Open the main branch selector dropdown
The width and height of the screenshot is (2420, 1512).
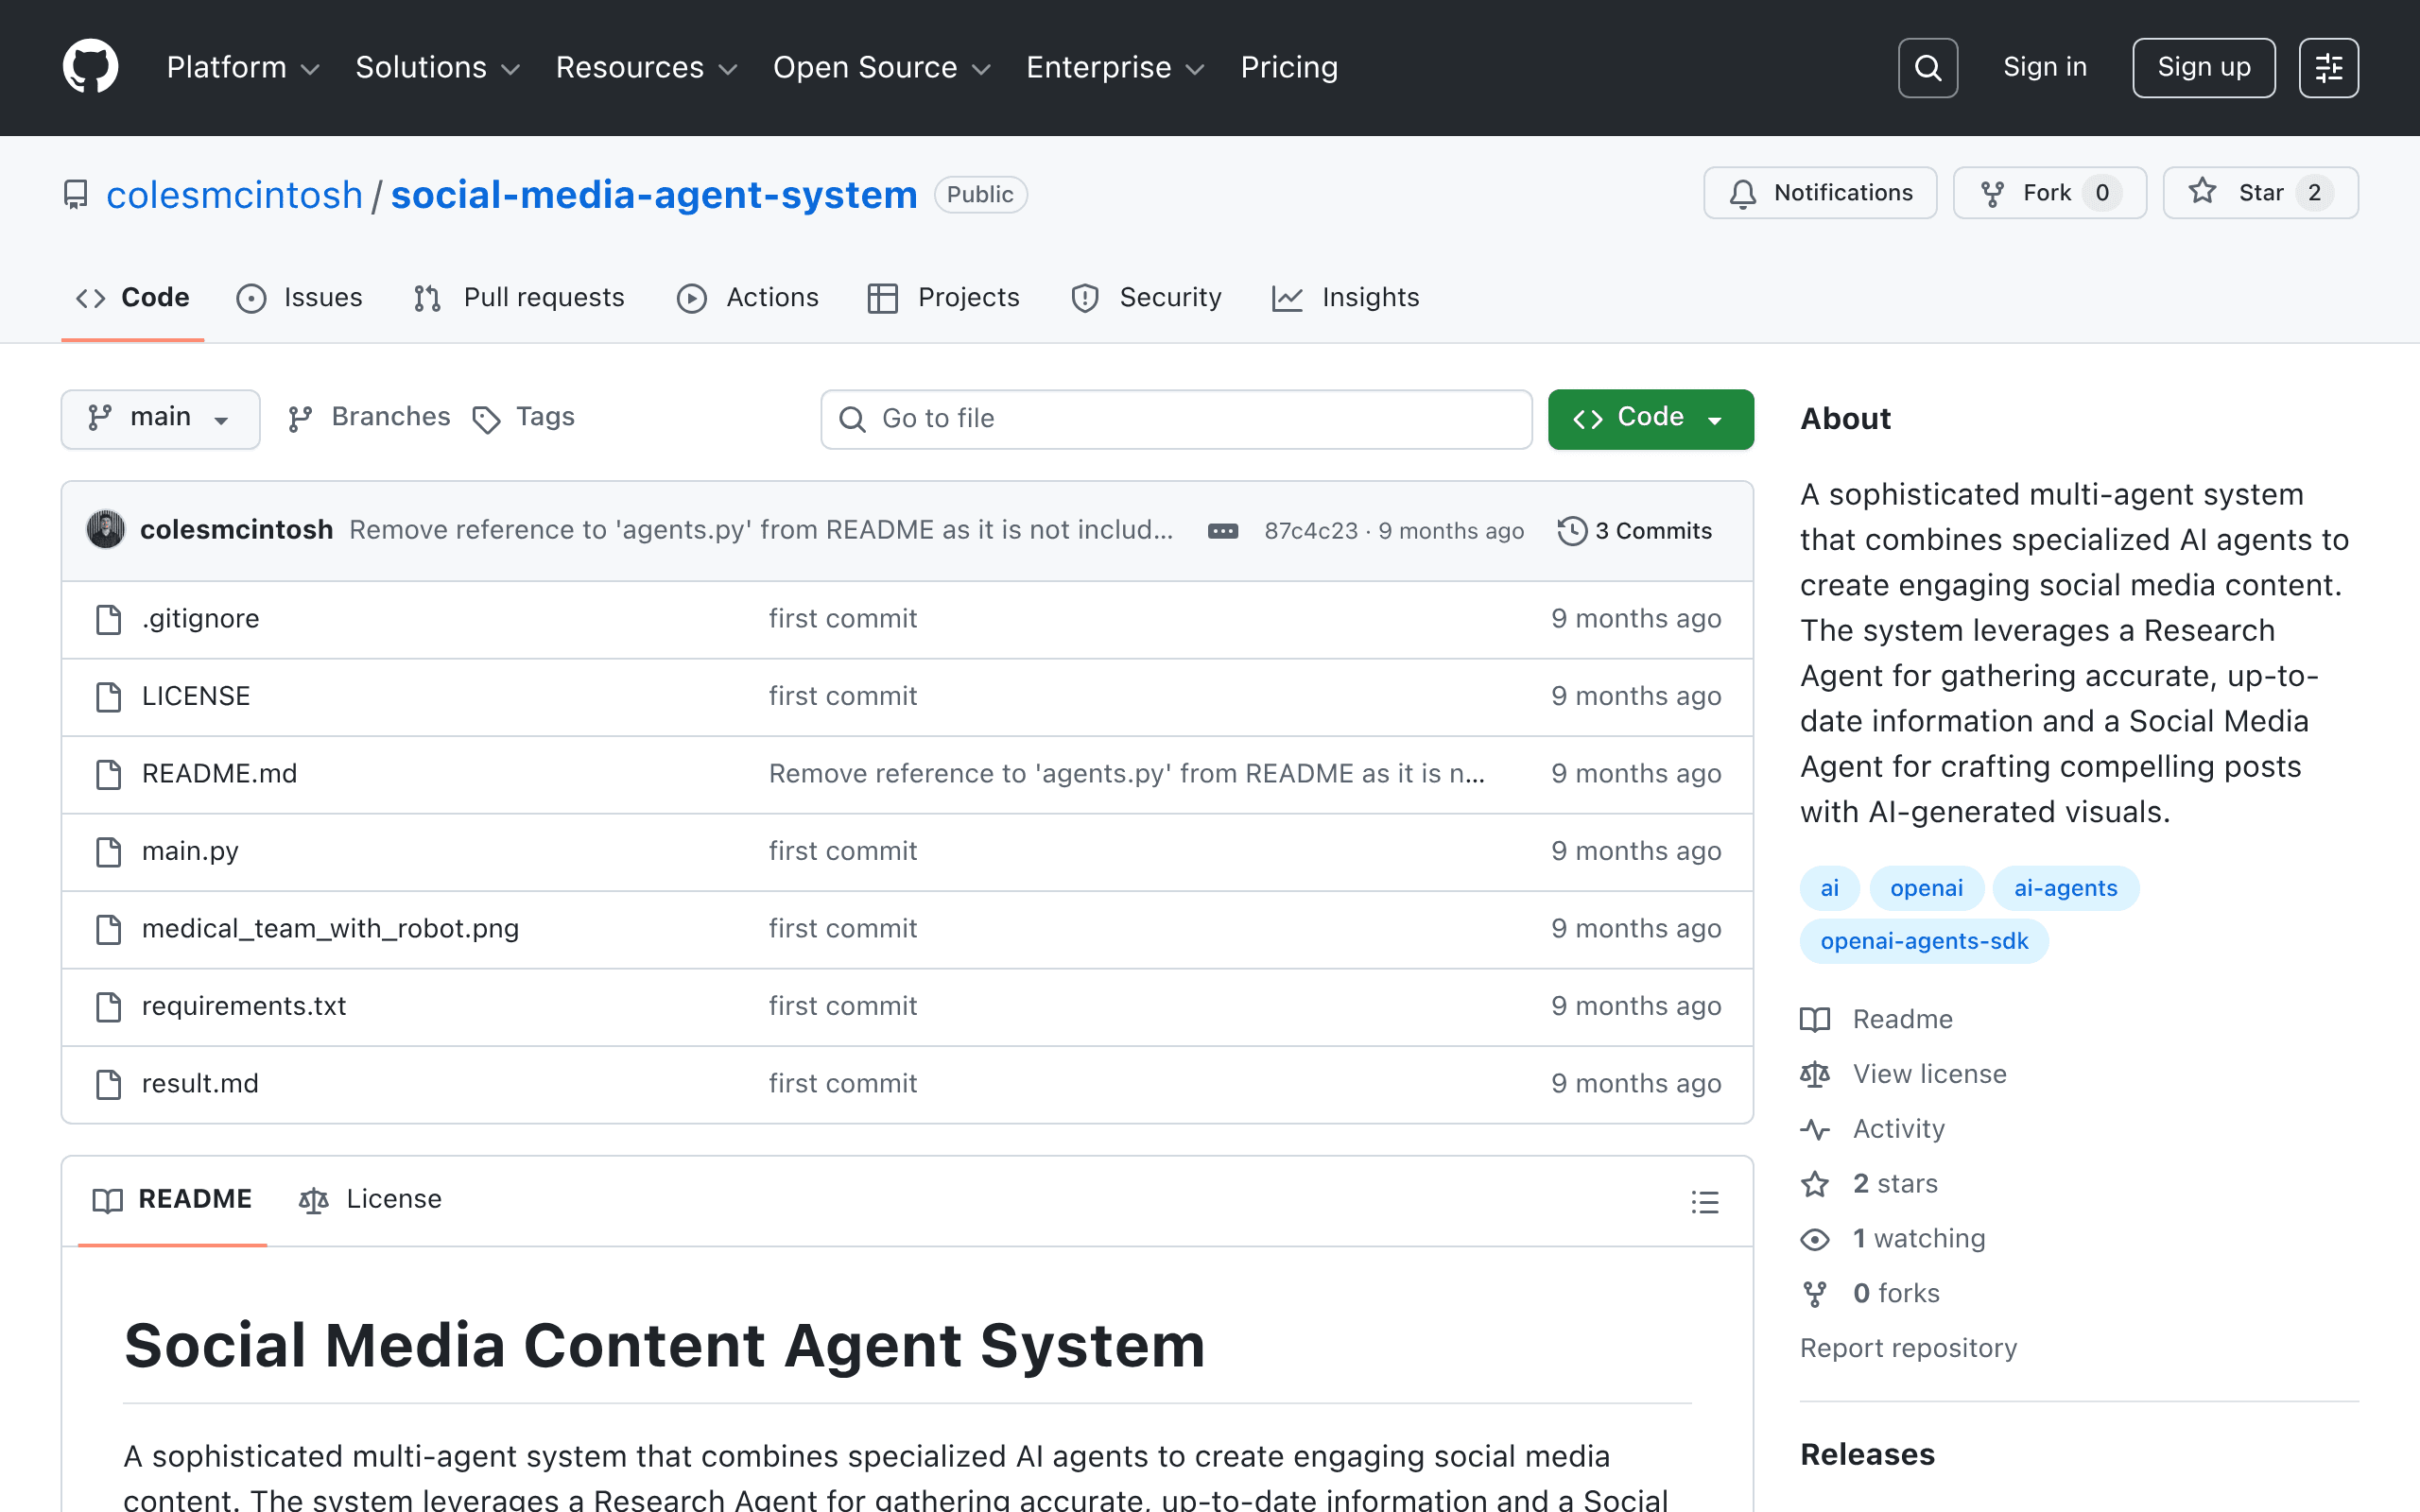pyautogui.click(x=160, y=418)
